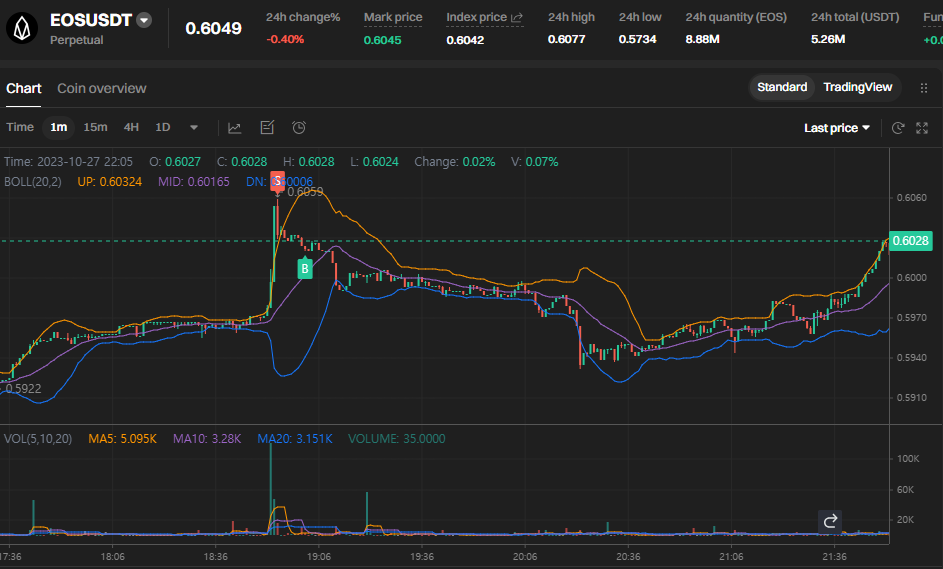The width and height of the screenshot is (943, 569).
Task: Click the EOS coin logo icon
Action: pyautogui.click(x=22, y=28)
